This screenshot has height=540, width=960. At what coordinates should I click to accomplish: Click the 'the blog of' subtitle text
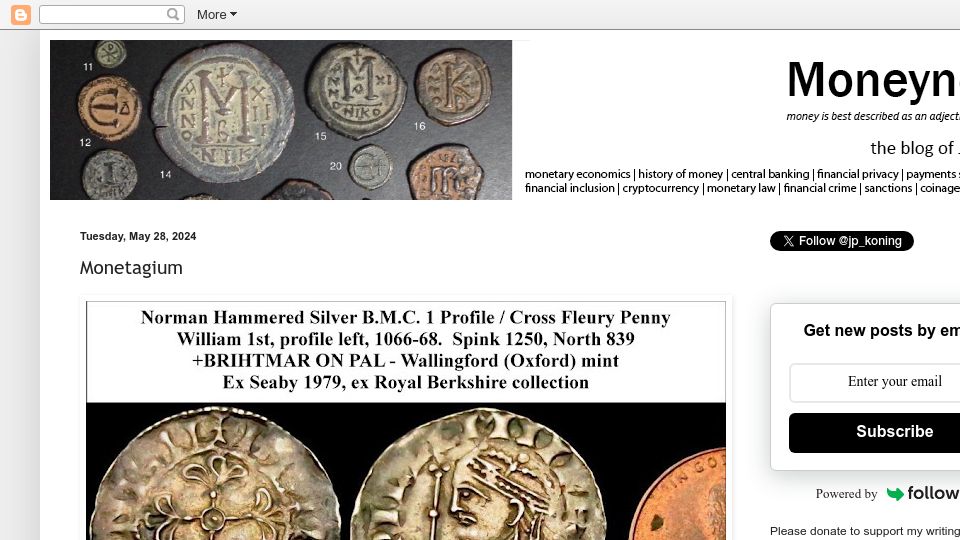[915, 148]
